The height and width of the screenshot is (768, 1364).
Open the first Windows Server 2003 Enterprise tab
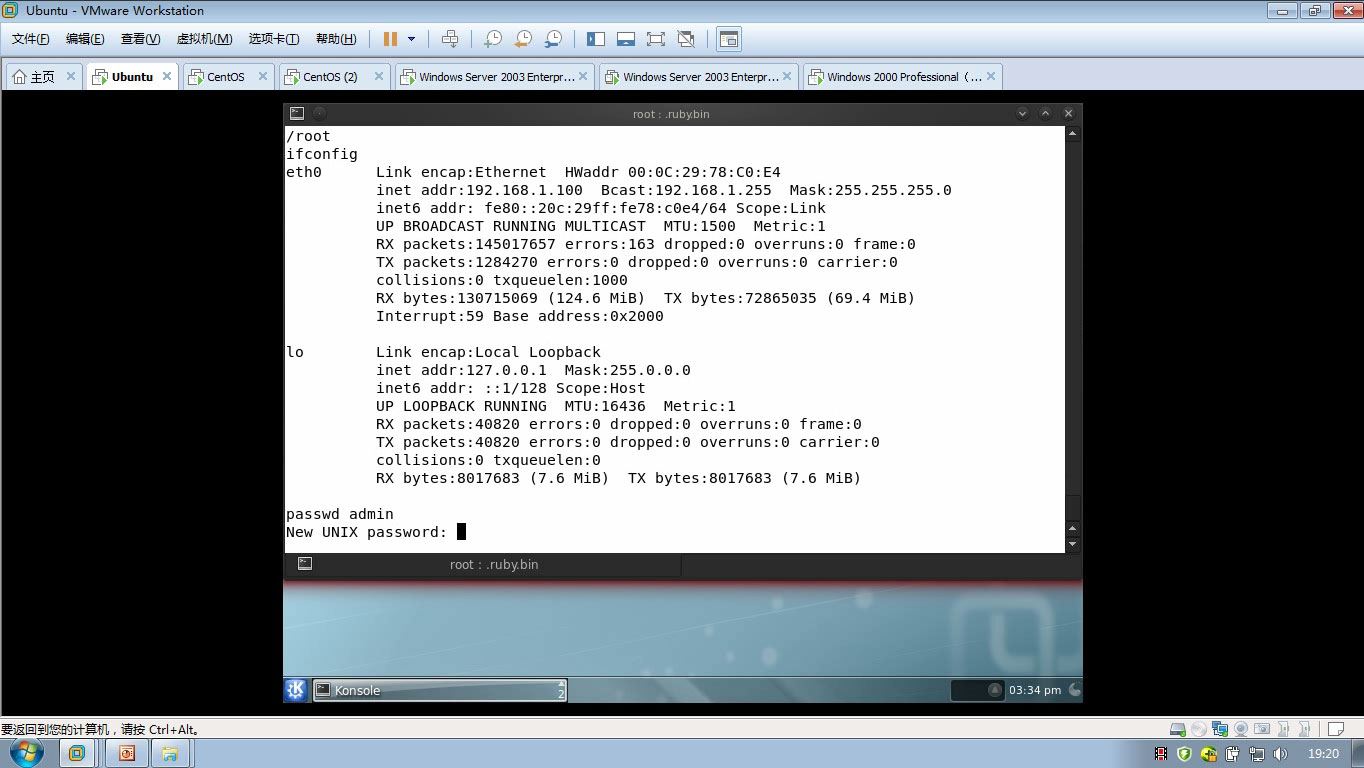(496, 77)
